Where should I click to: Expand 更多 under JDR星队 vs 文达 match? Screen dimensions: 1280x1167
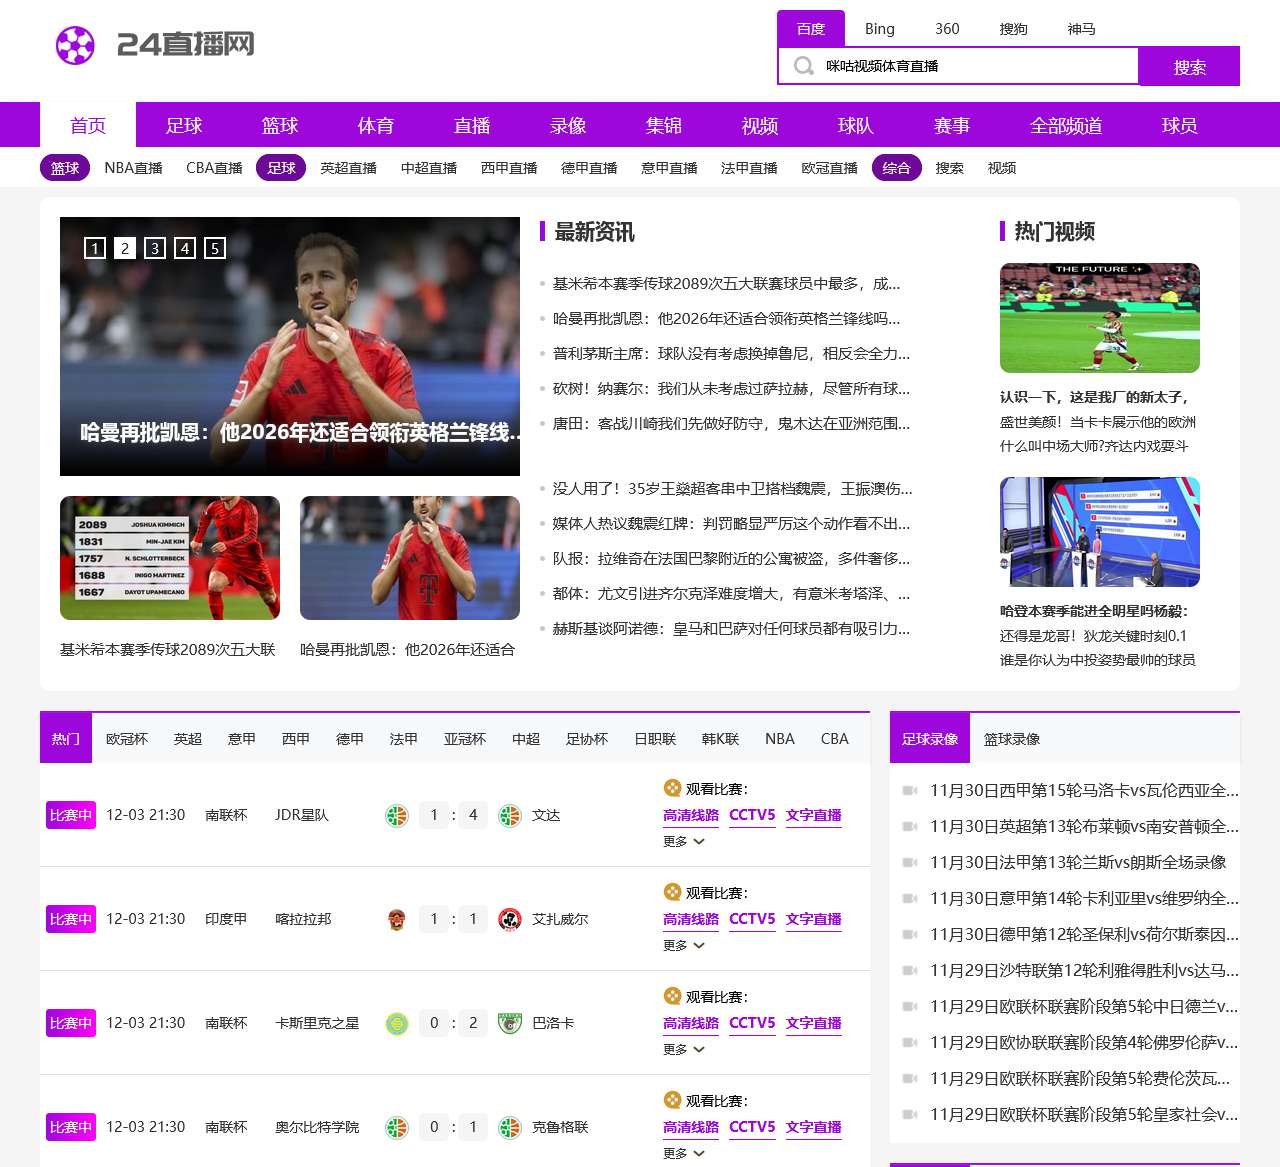coord(684,842)
